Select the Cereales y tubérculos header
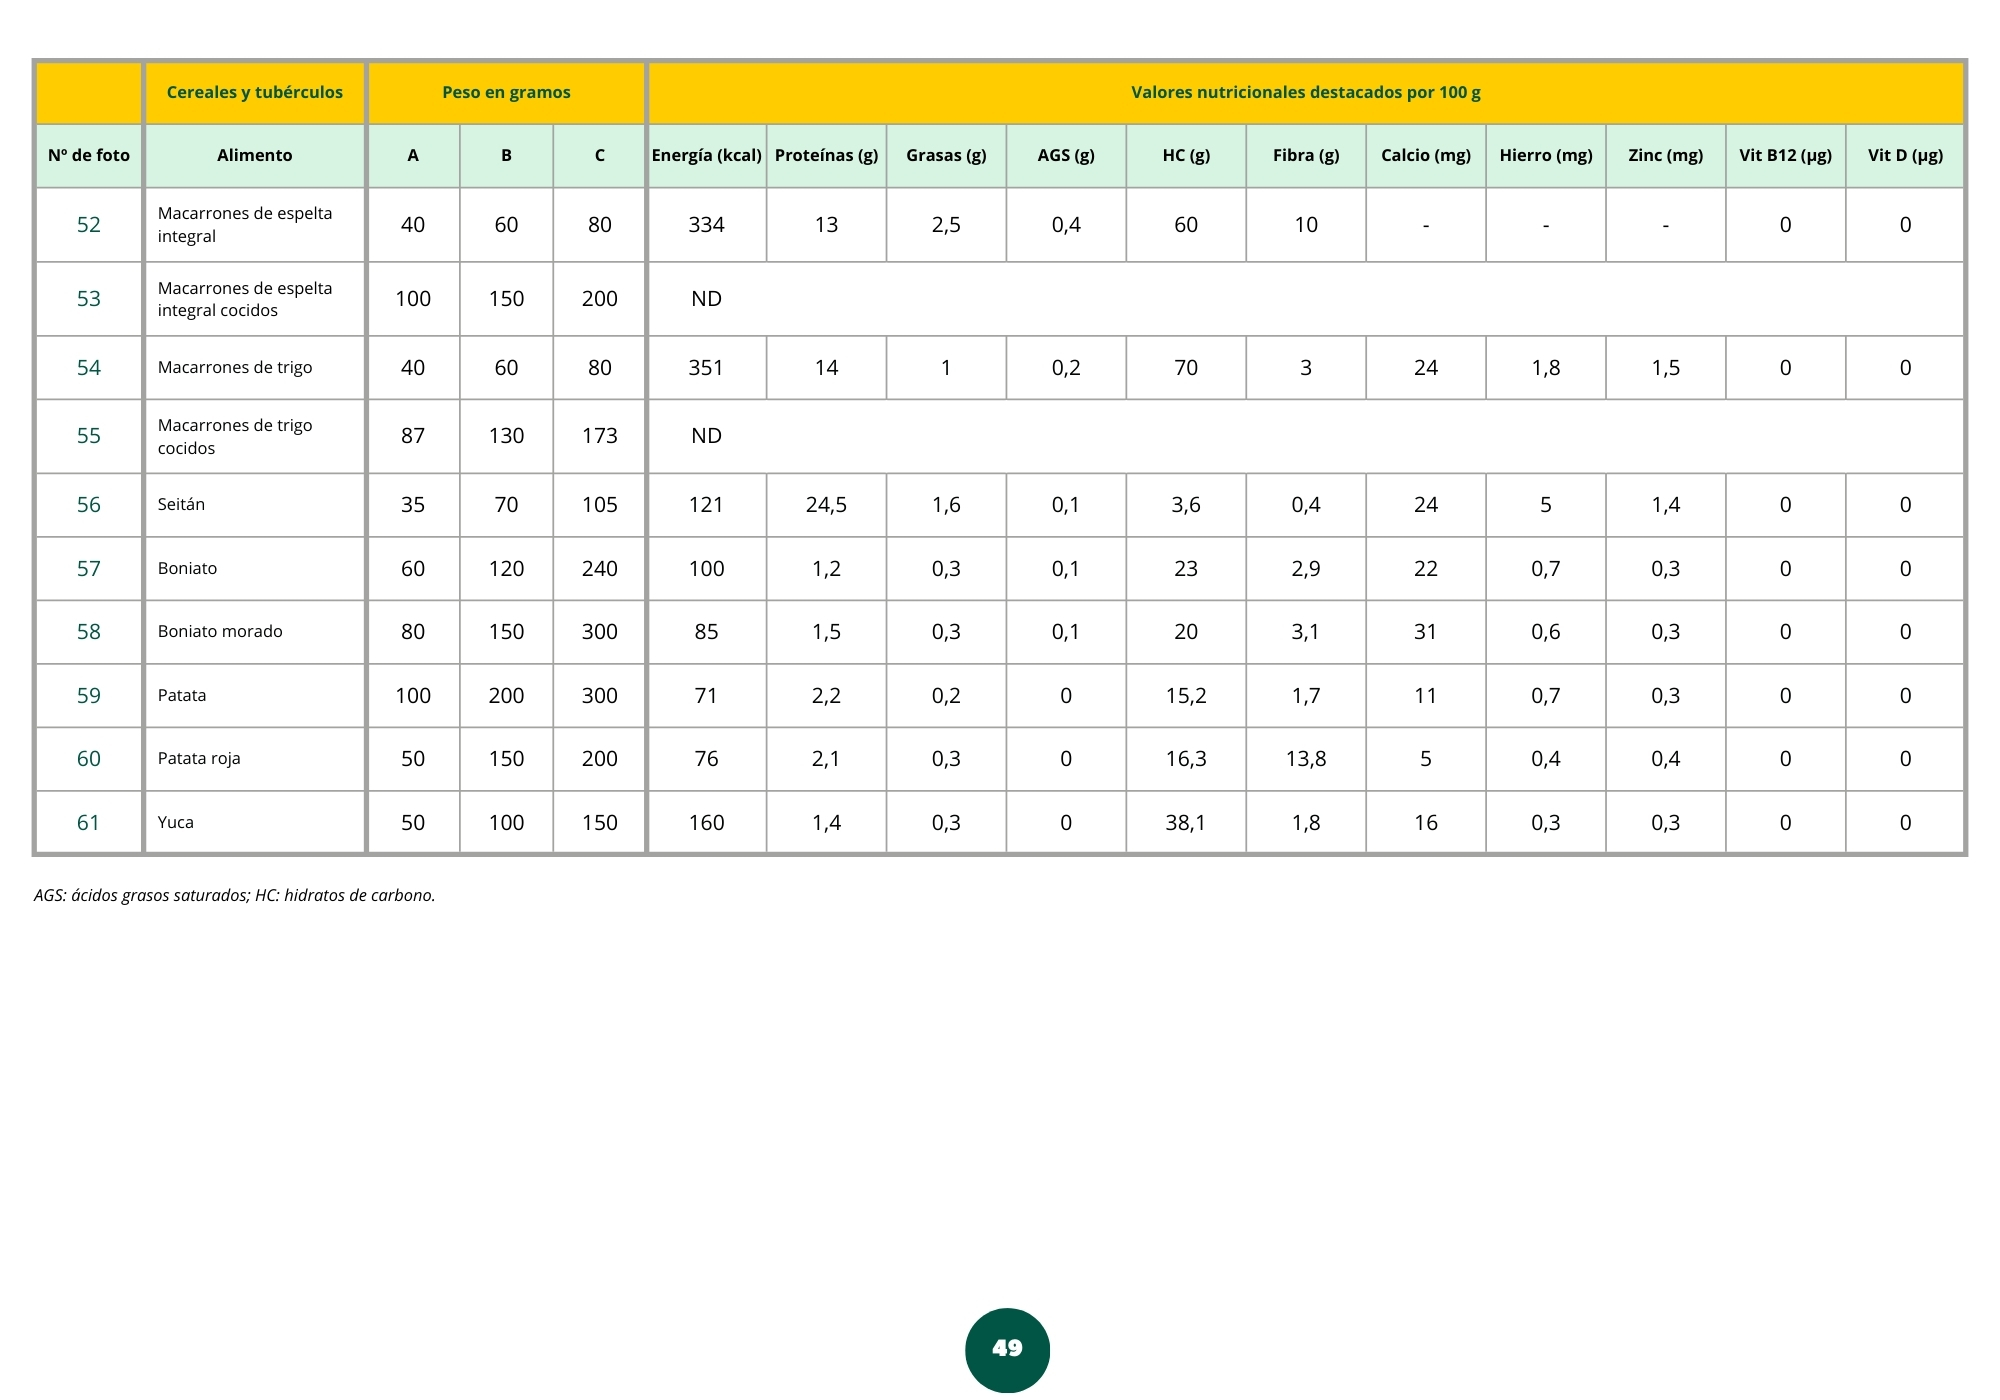This screenshot has height=1400, width=2000. 254,92
